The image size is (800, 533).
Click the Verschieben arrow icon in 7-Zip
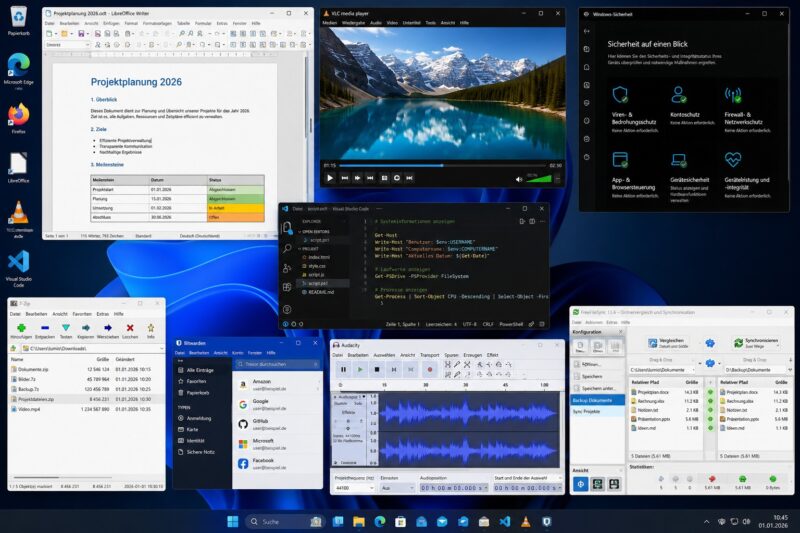pyautogui.click(x=108, y=328)
